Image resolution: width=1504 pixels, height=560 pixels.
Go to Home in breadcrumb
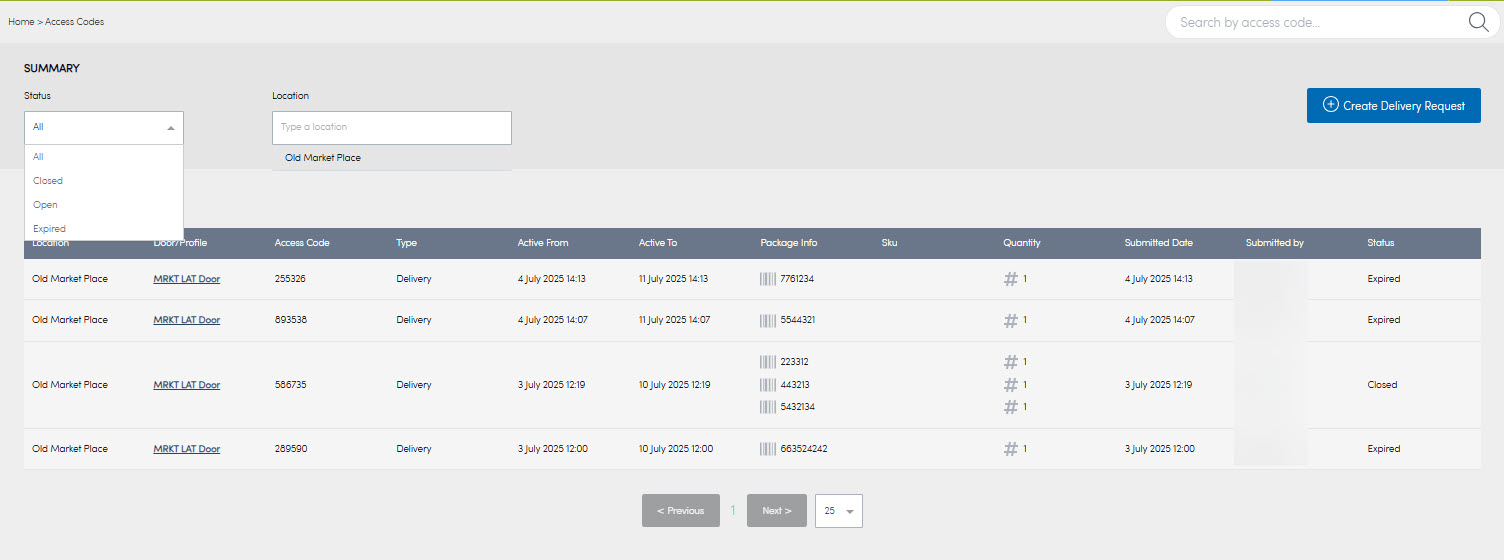[x=21, y=22]
